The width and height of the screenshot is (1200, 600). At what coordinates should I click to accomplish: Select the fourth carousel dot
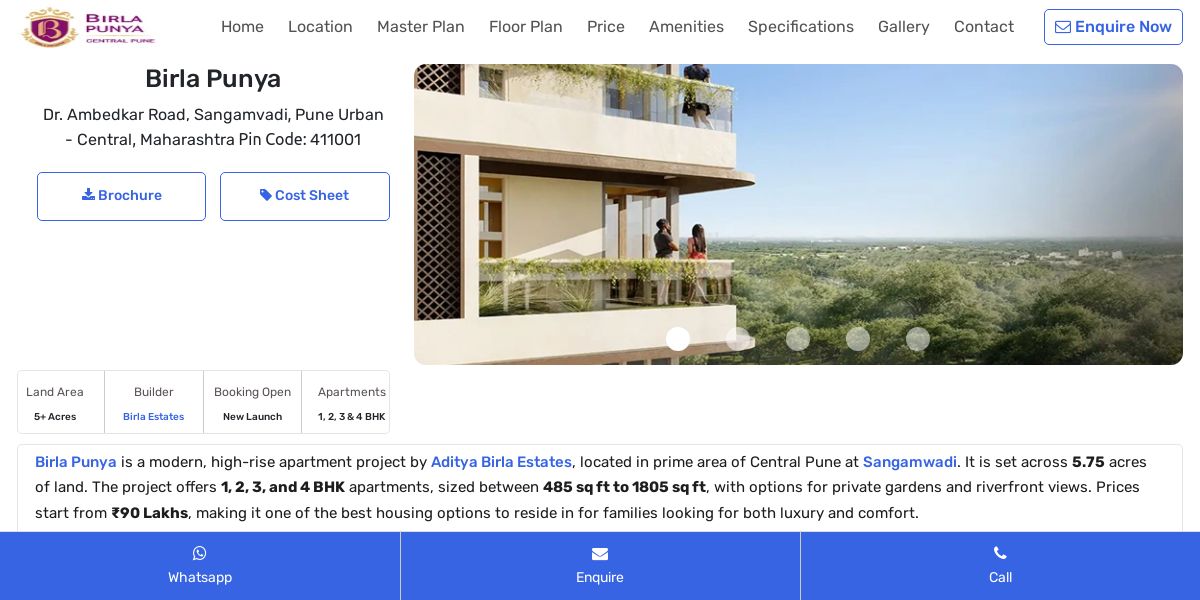click(858, 339)
